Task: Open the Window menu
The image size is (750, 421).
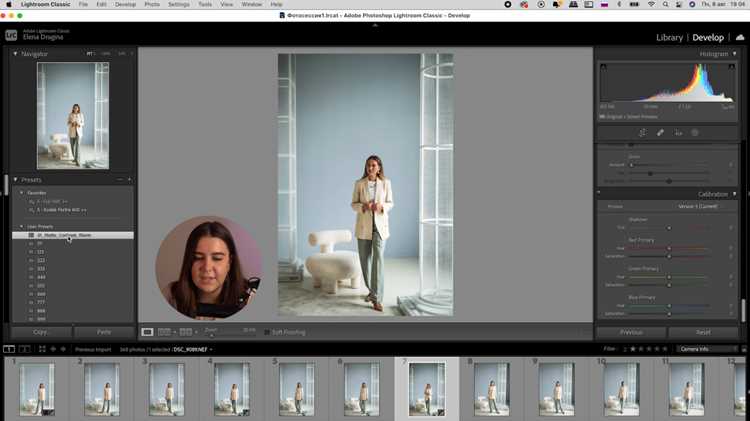Action: 252,4
